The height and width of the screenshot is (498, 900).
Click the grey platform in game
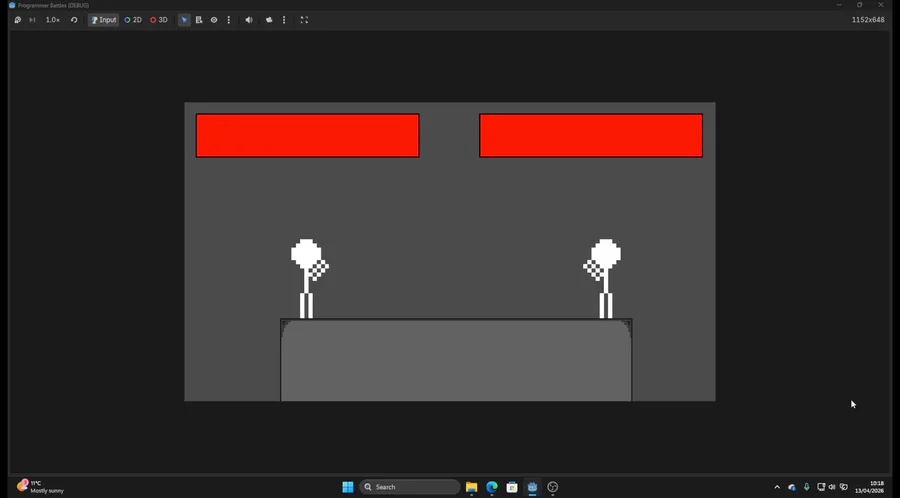pos(456,360)
